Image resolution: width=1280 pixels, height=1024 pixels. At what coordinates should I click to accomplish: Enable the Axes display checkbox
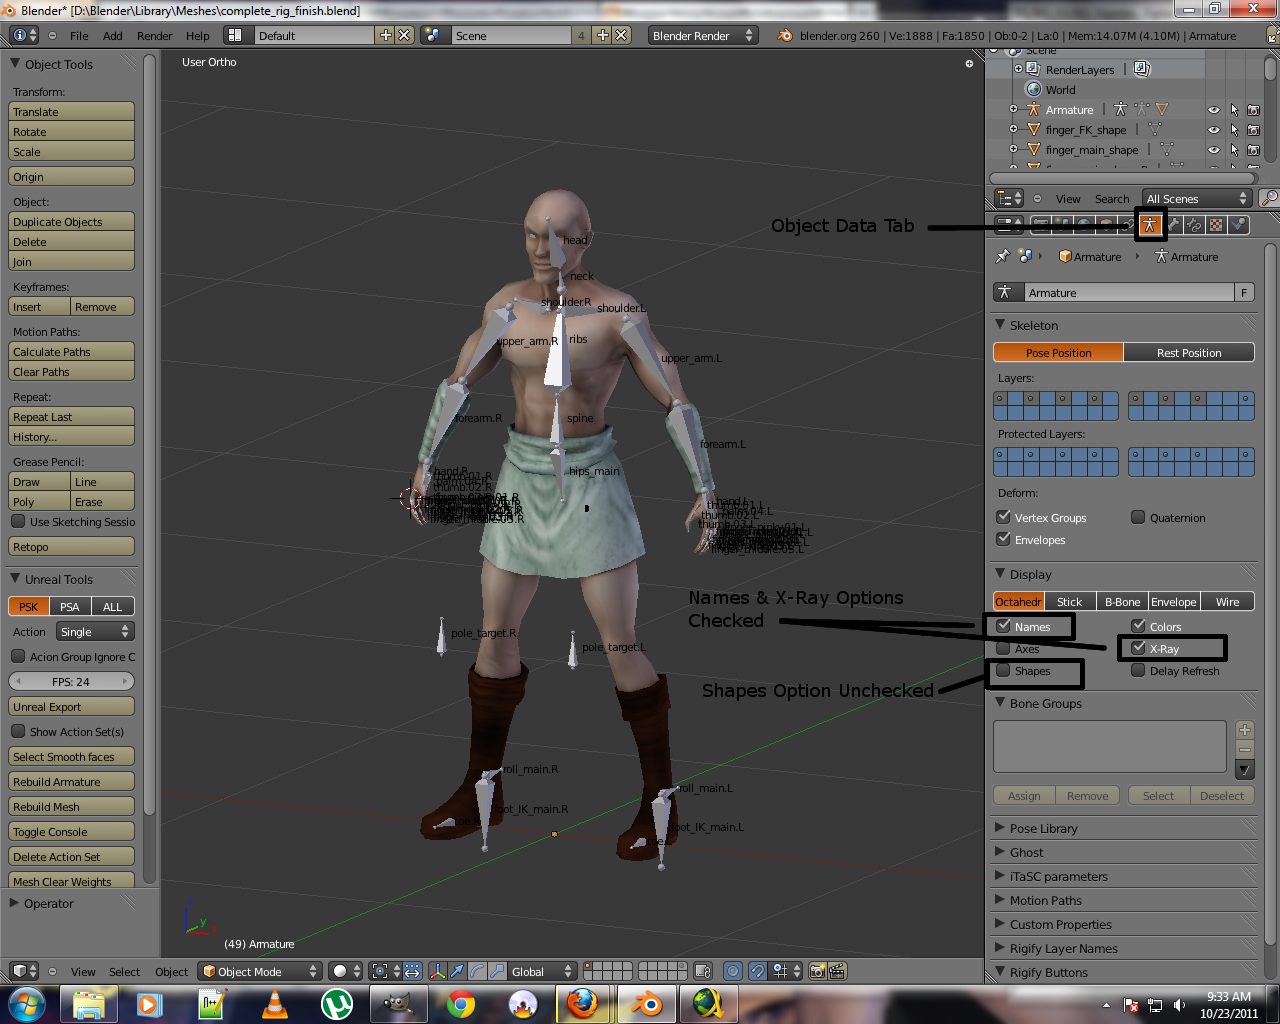point(1004,648)
